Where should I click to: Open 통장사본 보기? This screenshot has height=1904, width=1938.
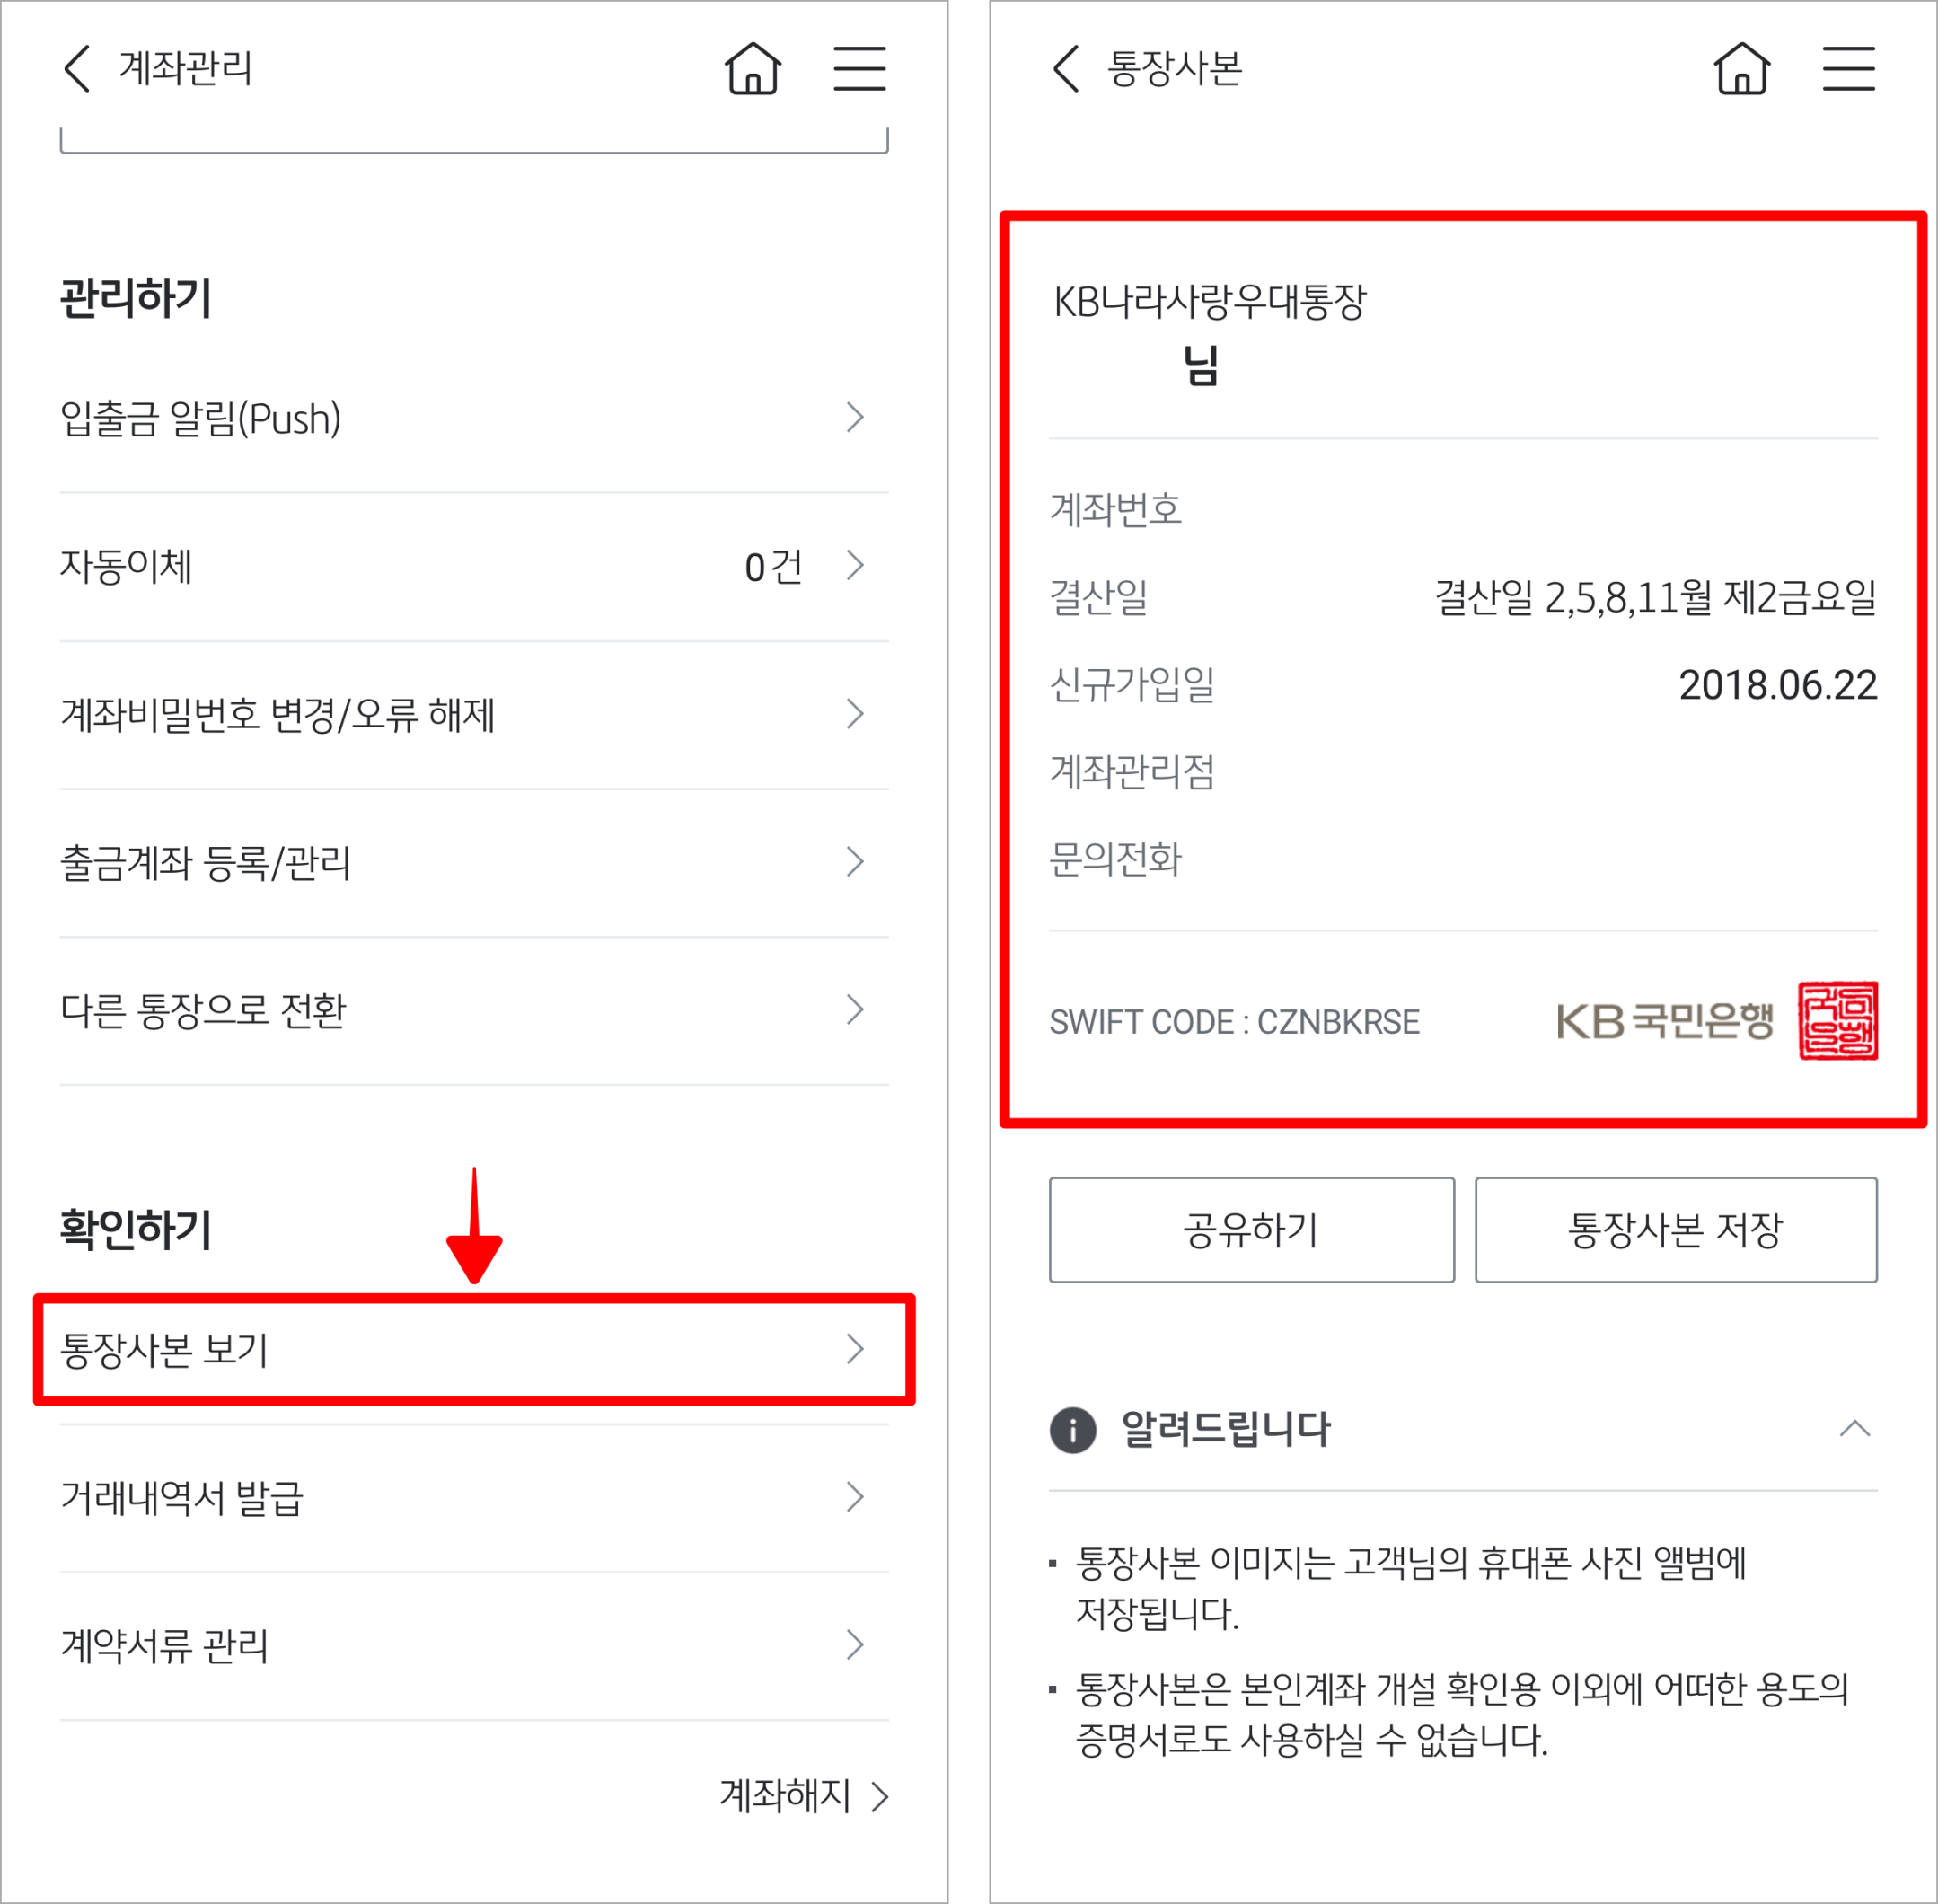[x=474, y=1349]
